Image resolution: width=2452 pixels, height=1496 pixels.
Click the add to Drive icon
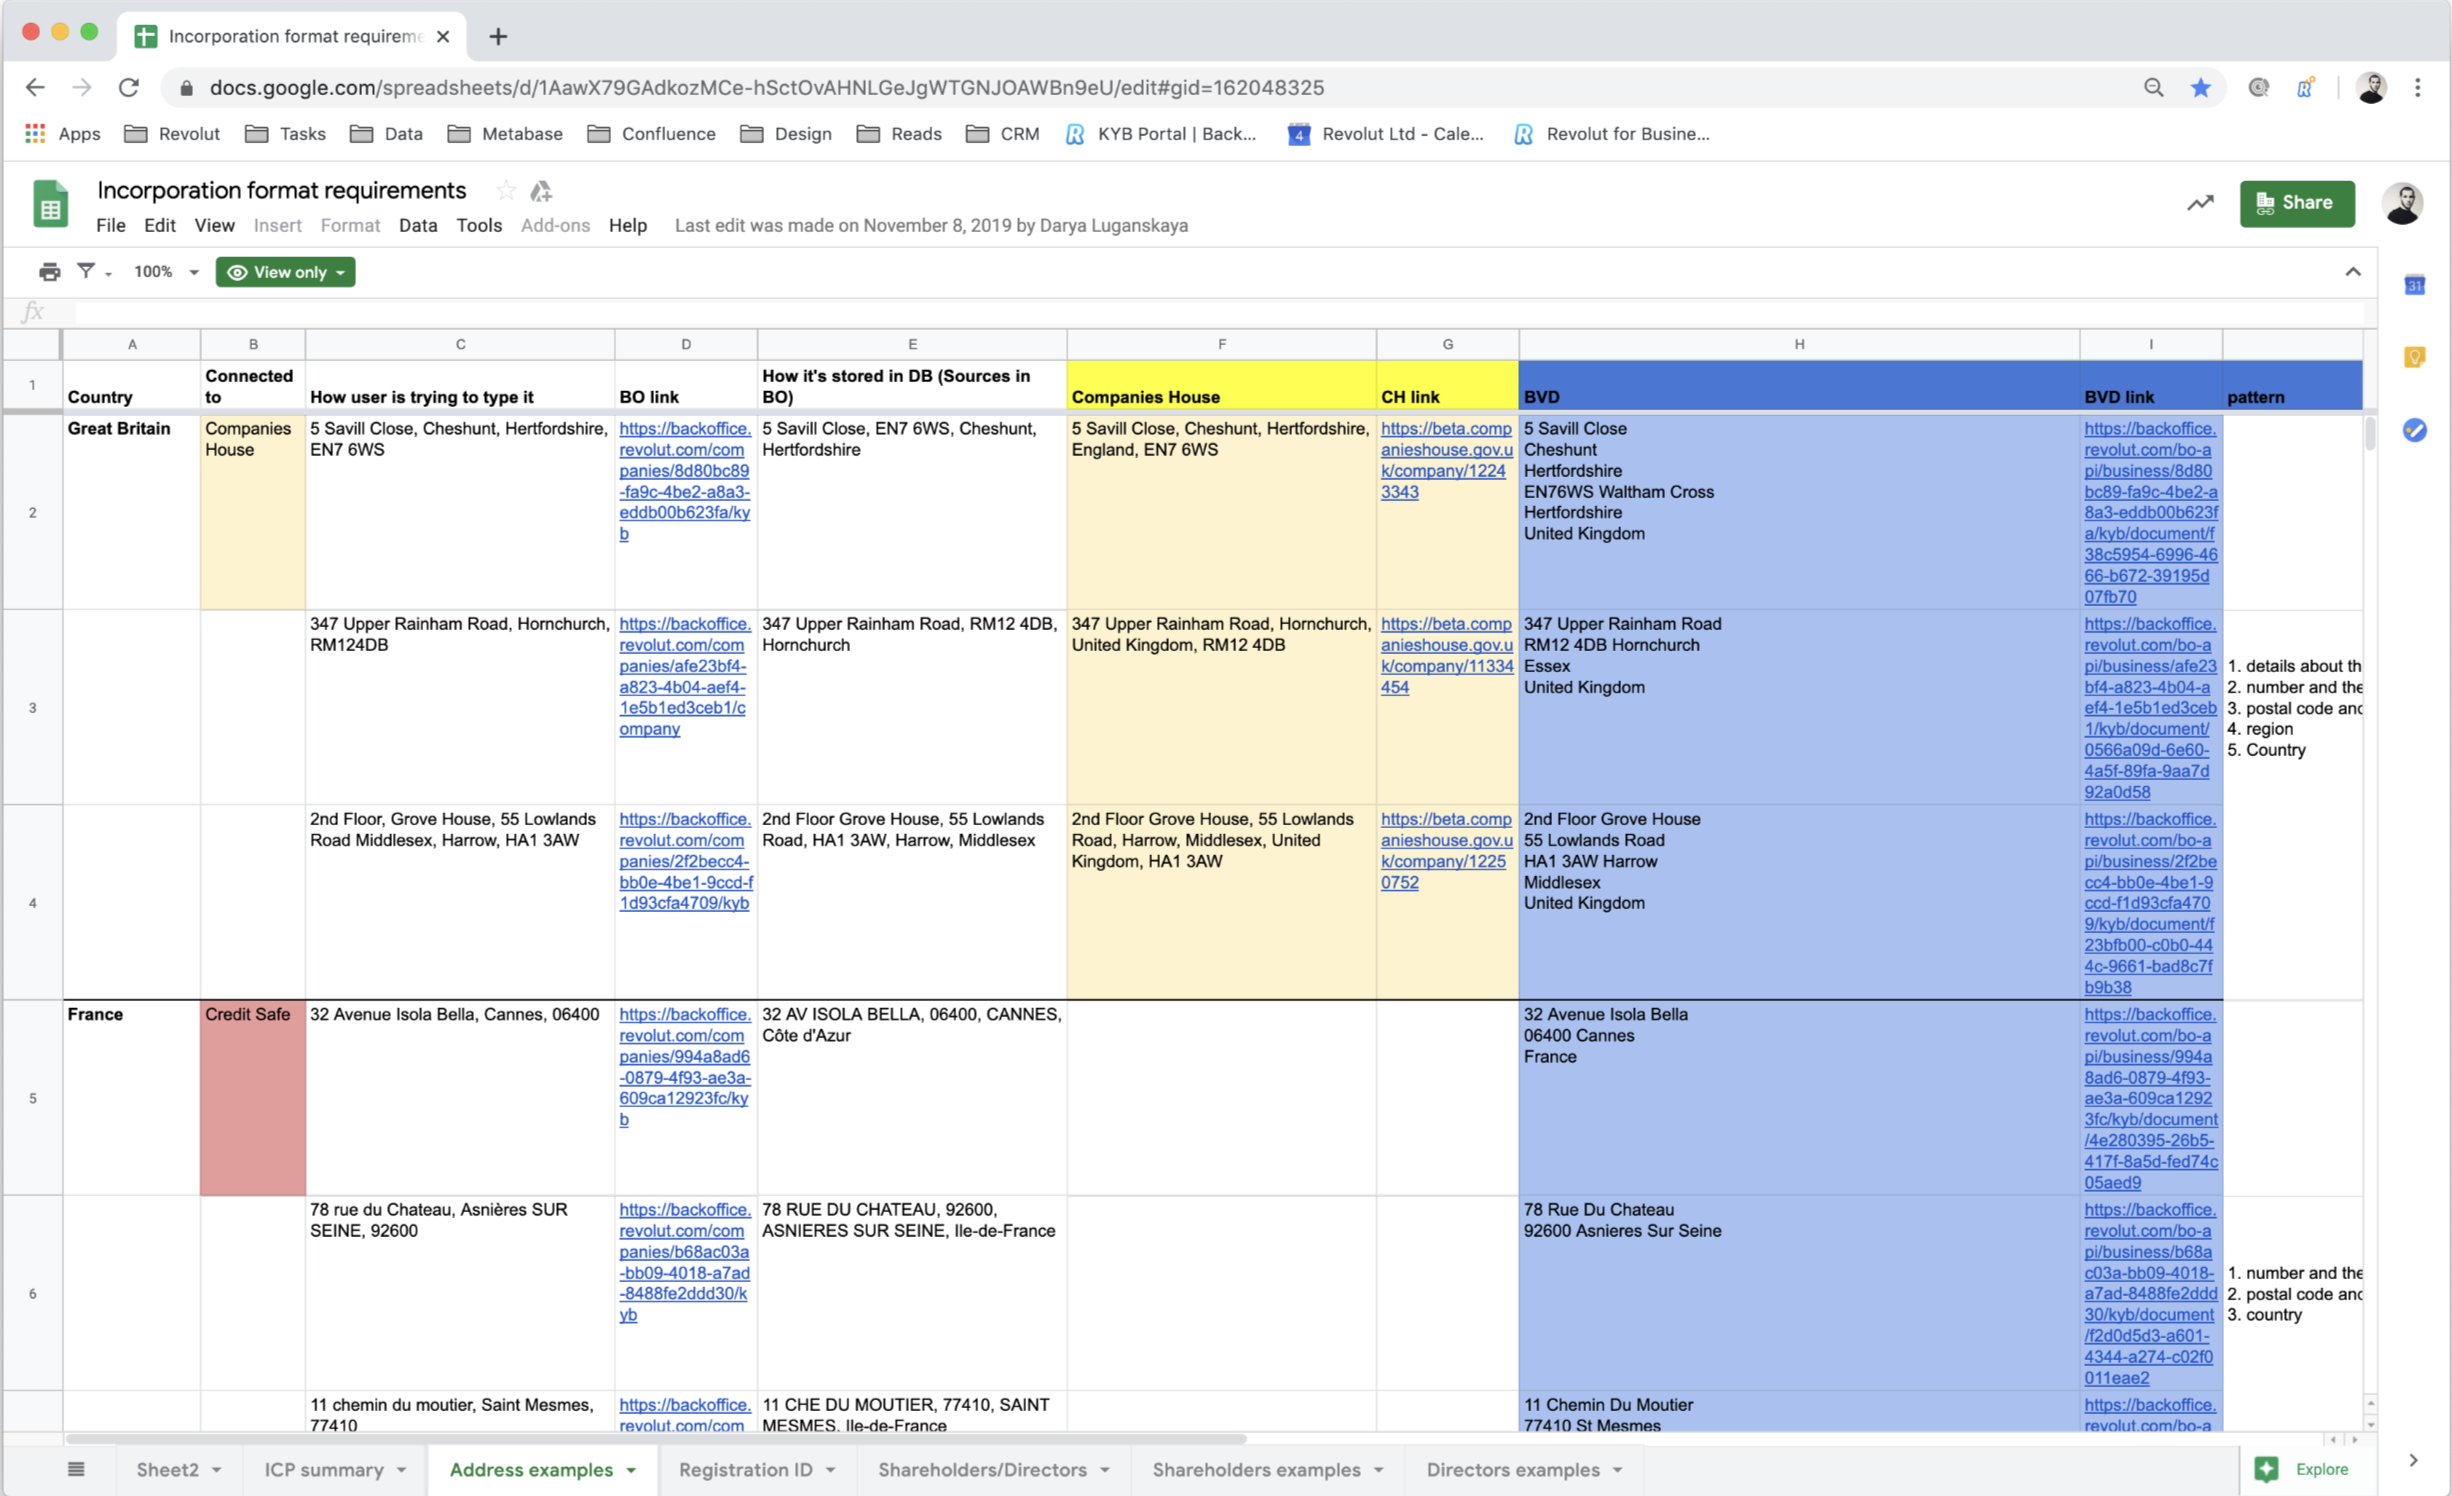tap(541, 190)
